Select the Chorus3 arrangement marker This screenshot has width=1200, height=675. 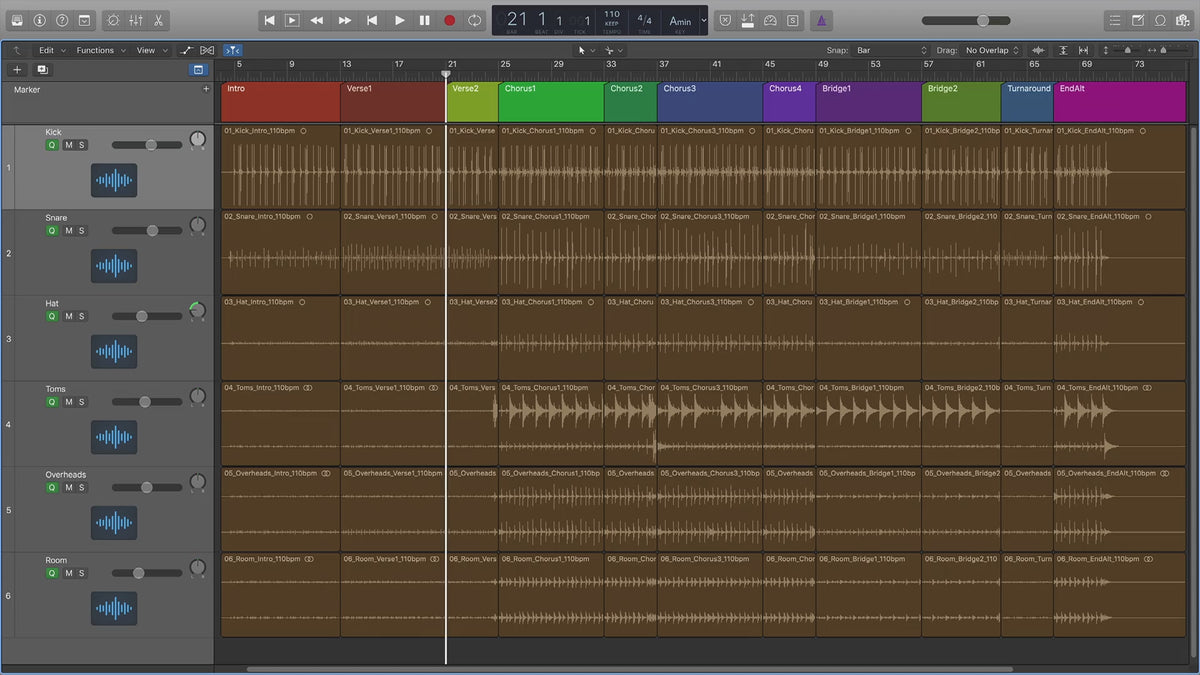click(x=708, y=101)
